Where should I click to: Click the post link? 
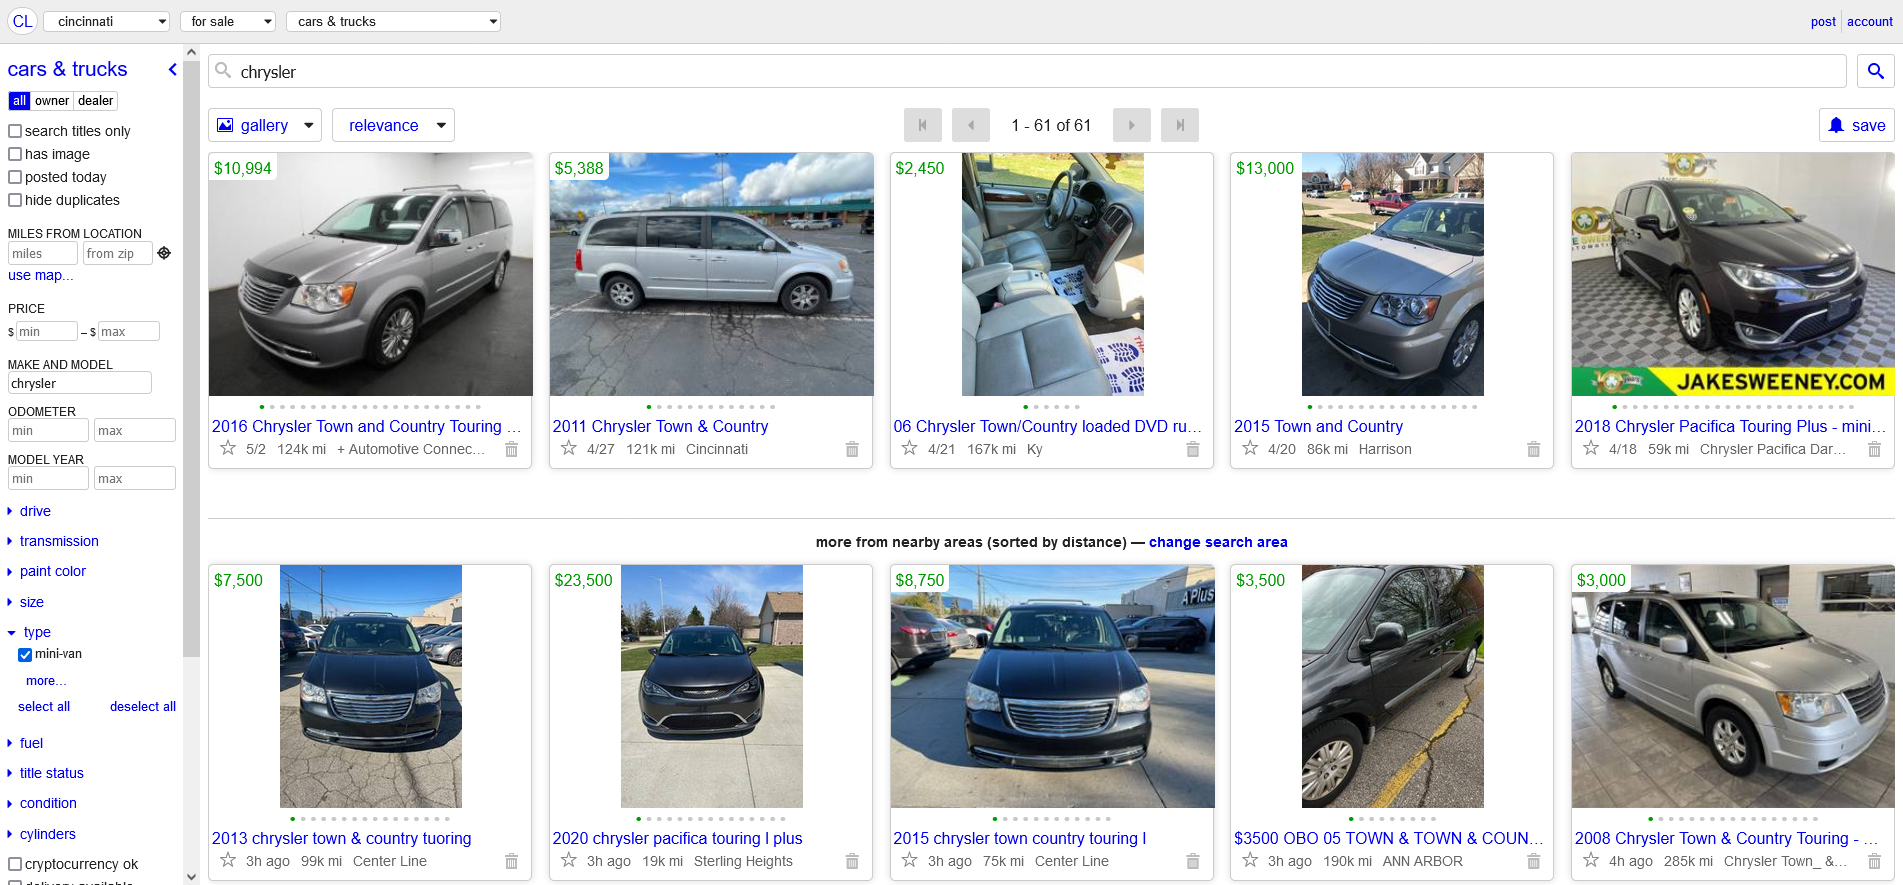[x=1823, y=21]
